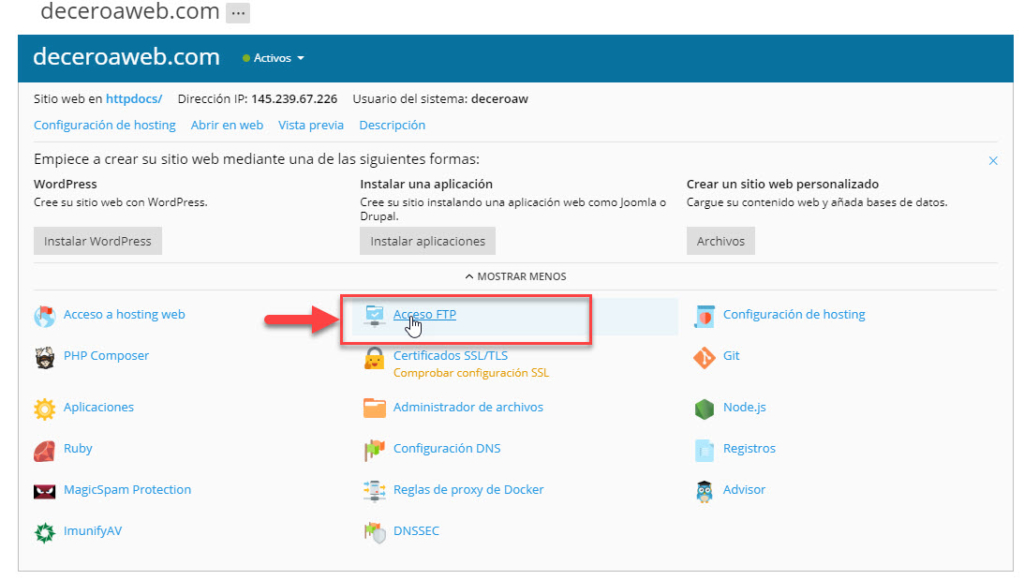Click the Advisor owl icon
This screenshot has height=580, width=1024.
click(x=704, y=491)
